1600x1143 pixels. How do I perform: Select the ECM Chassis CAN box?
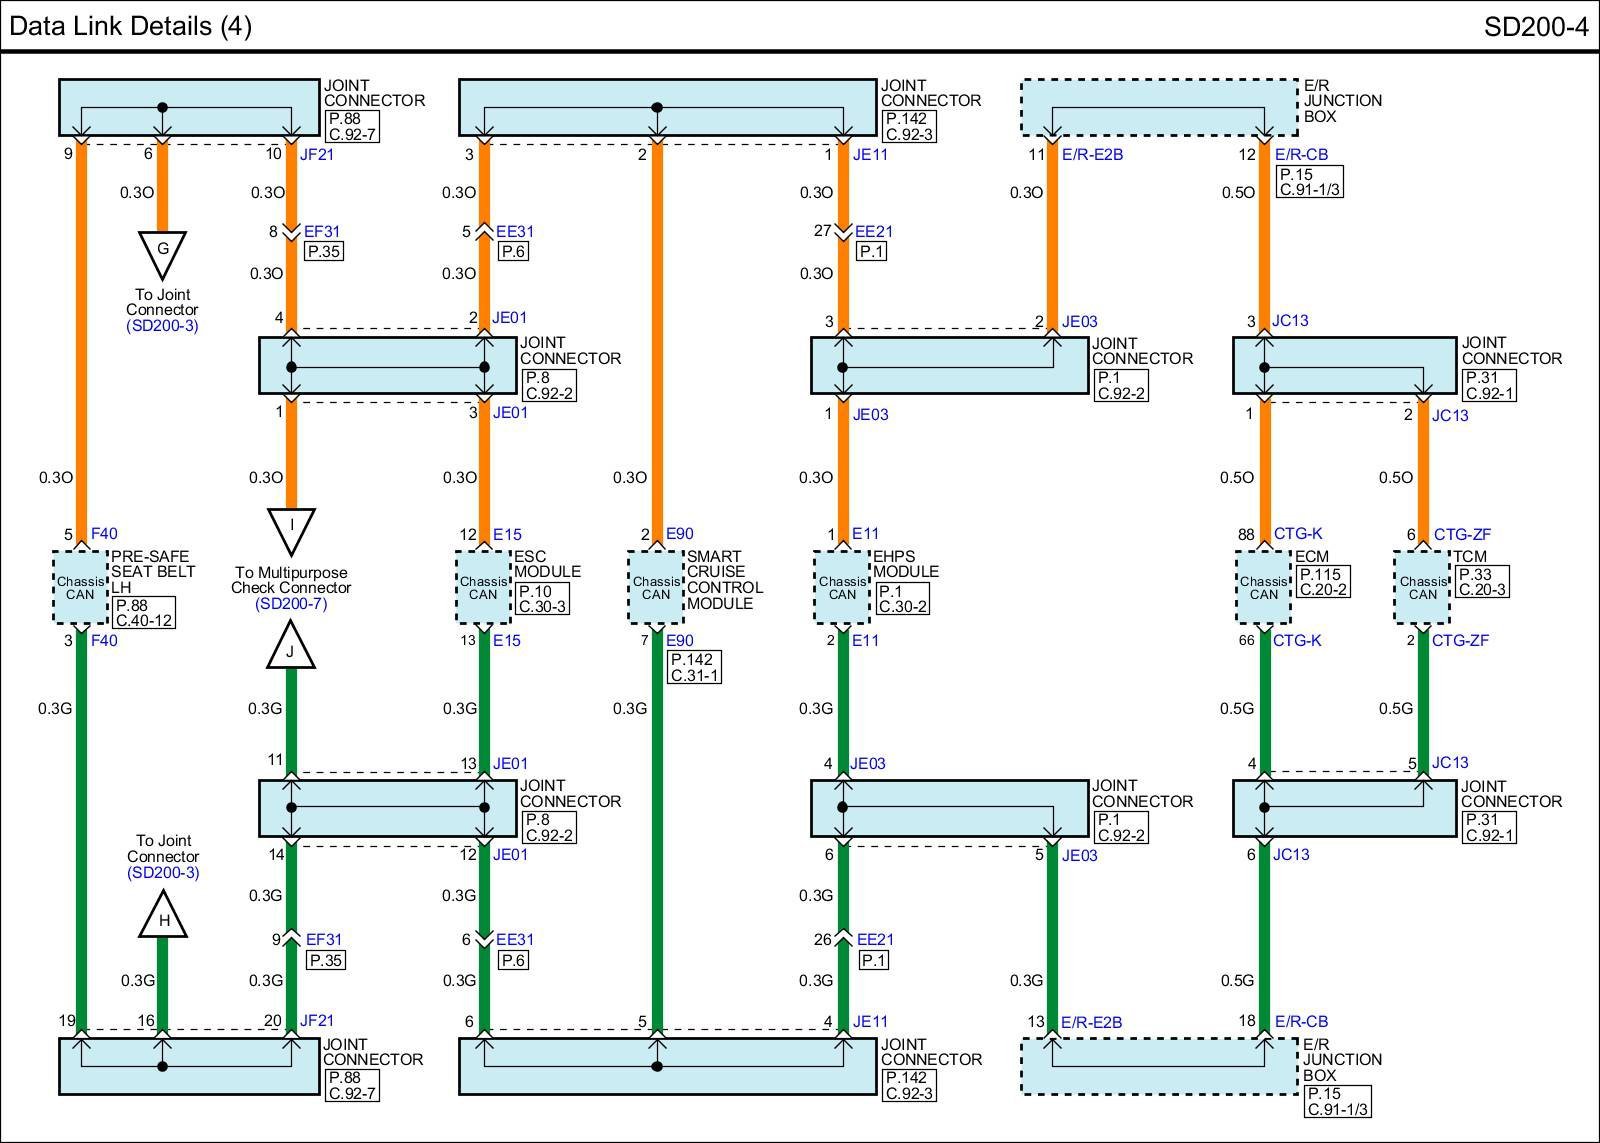[x=1263, y=587]
